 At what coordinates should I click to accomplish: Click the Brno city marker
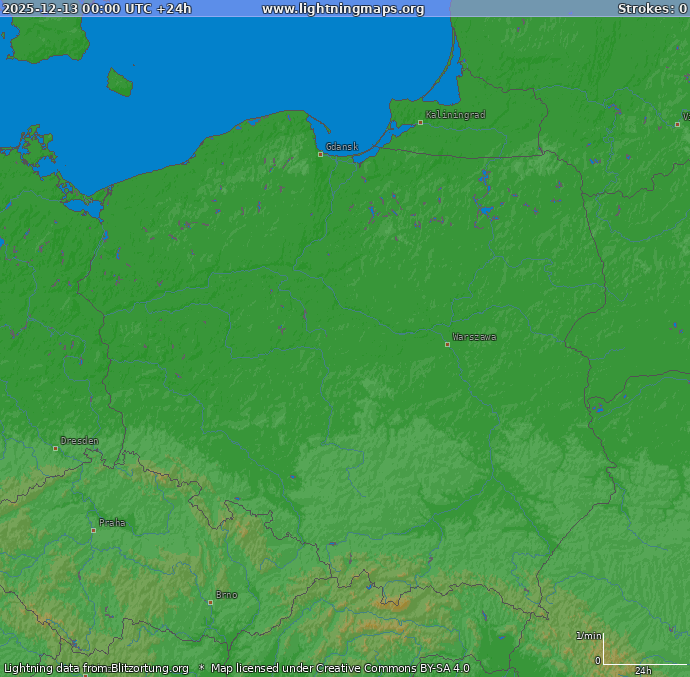[210, 603]
